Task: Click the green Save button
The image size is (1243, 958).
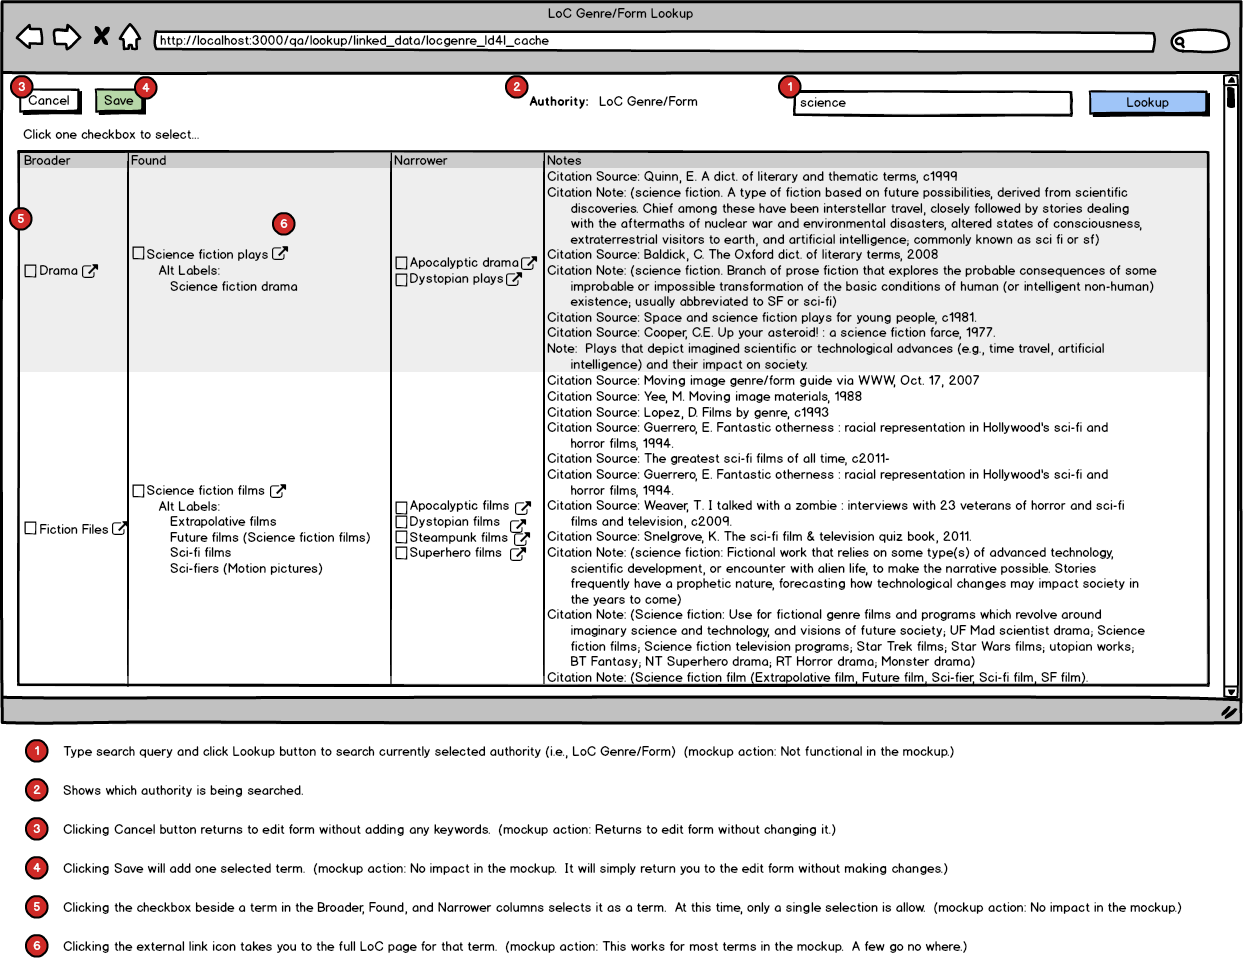Action: click(x=119, y=100)
